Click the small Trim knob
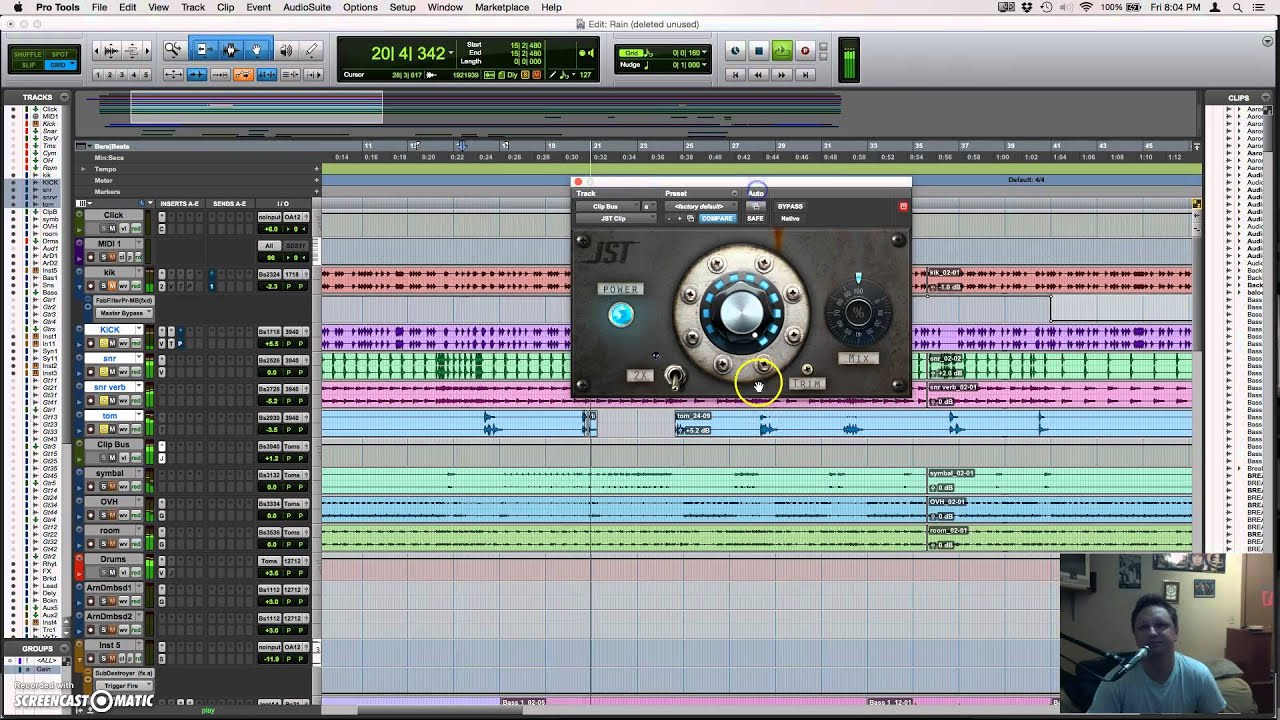 (x=807, y=370)
